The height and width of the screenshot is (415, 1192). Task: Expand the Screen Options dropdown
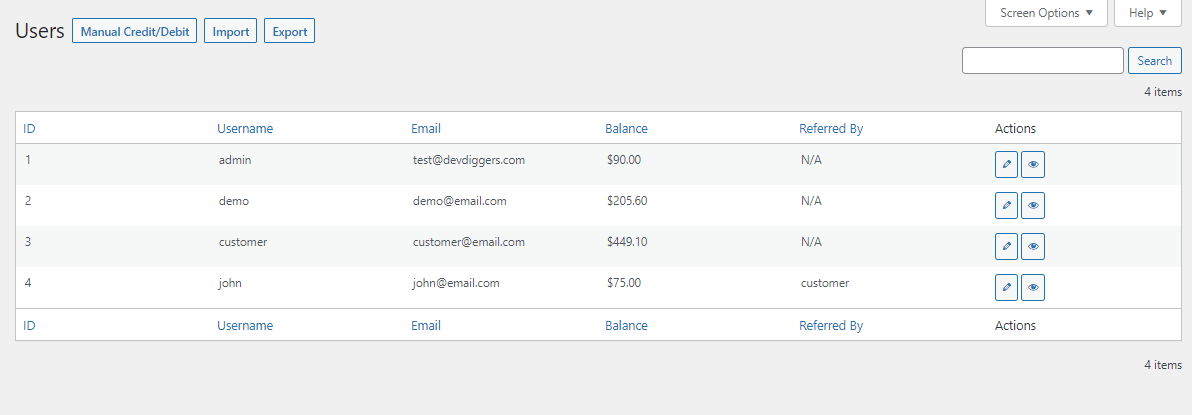coord(1046,13)
